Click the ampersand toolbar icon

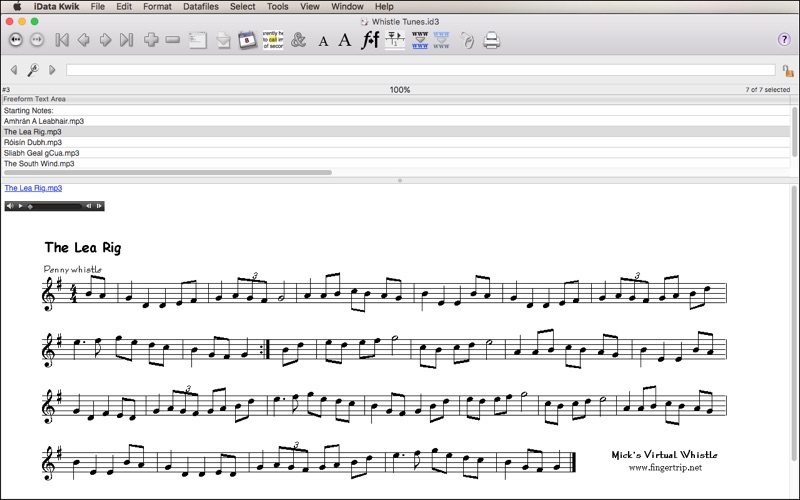298,40
